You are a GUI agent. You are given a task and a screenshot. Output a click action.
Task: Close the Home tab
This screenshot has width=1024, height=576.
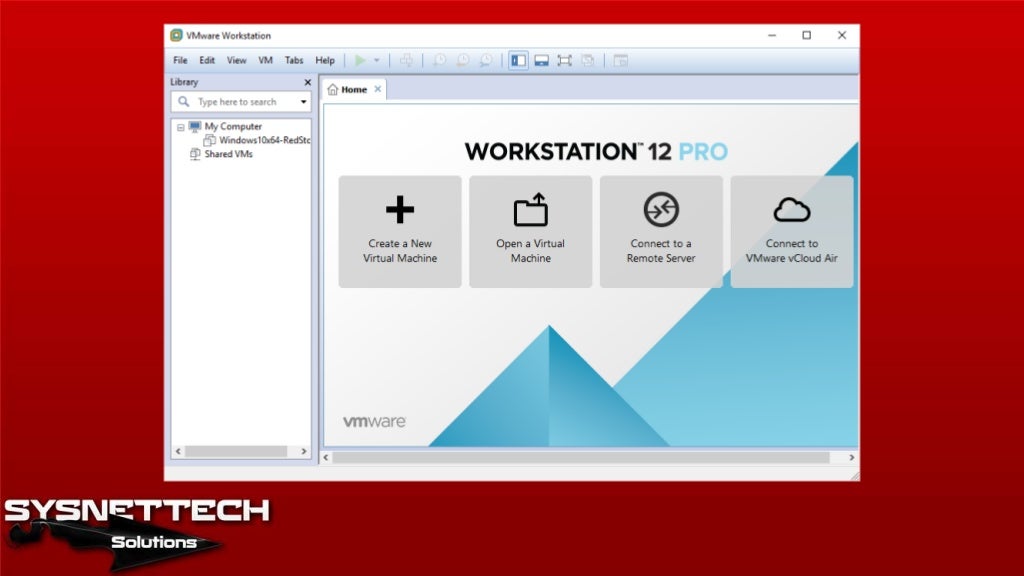point(377,89)
